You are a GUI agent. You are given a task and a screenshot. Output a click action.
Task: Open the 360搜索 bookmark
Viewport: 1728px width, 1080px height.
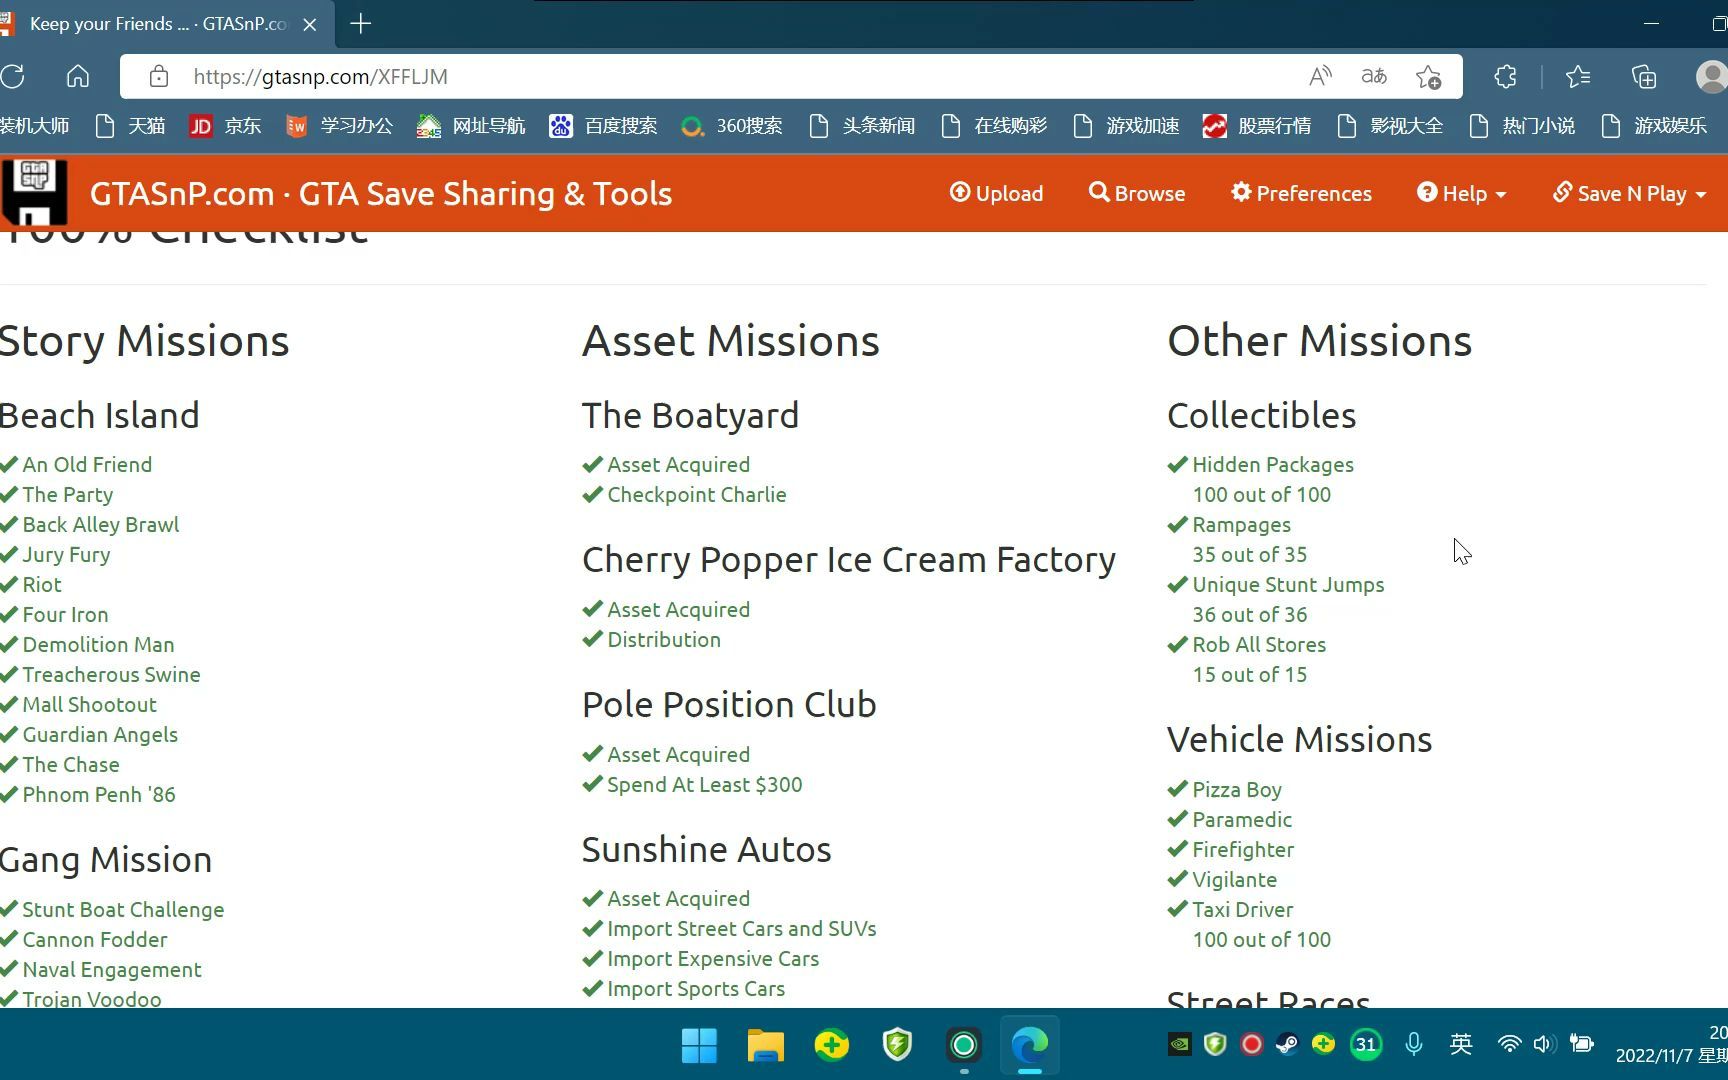pos(732,126)
